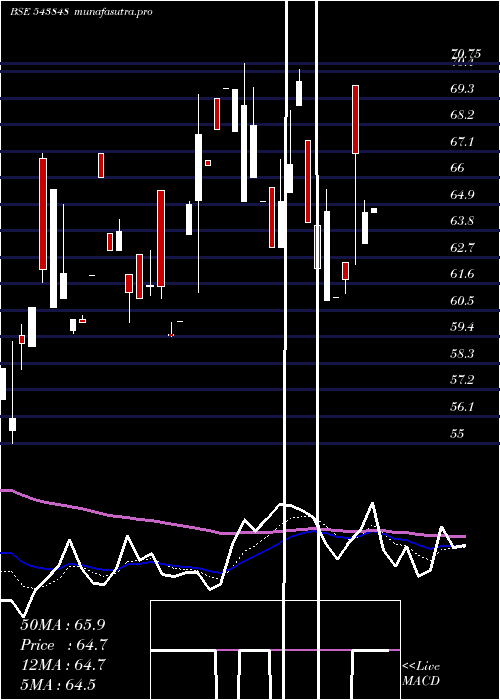Screen dimensions: 500x700
Task: Click the BSE stock code header
Action: 39,12
